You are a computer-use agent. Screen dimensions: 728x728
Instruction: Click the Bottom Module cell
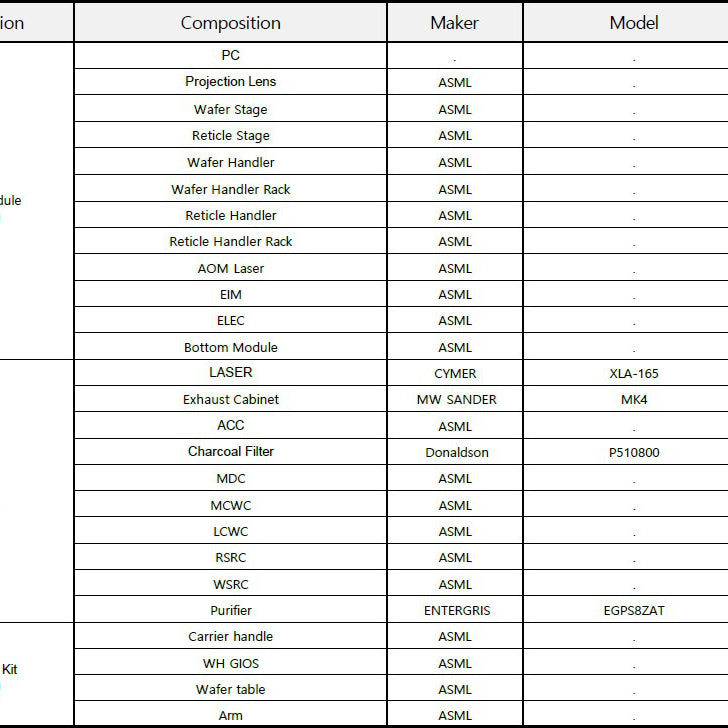click(230, 347)
